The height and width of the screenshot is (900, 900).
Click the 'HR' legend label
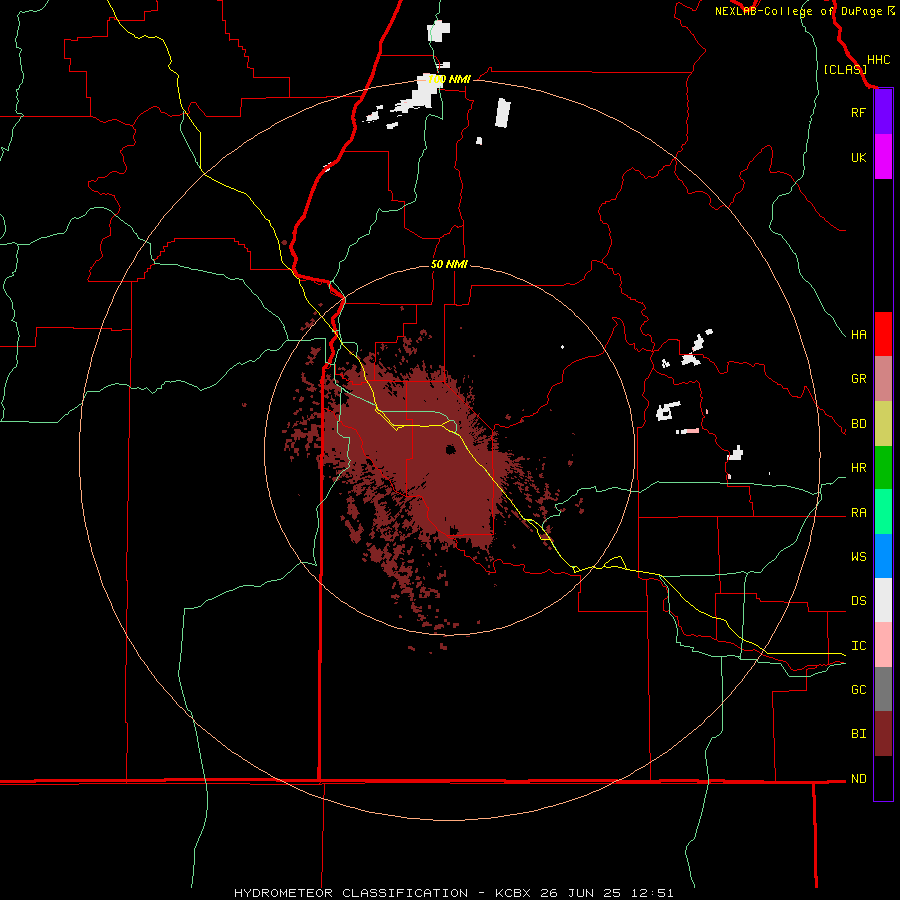pyautogui.click(x=858, y=468)
